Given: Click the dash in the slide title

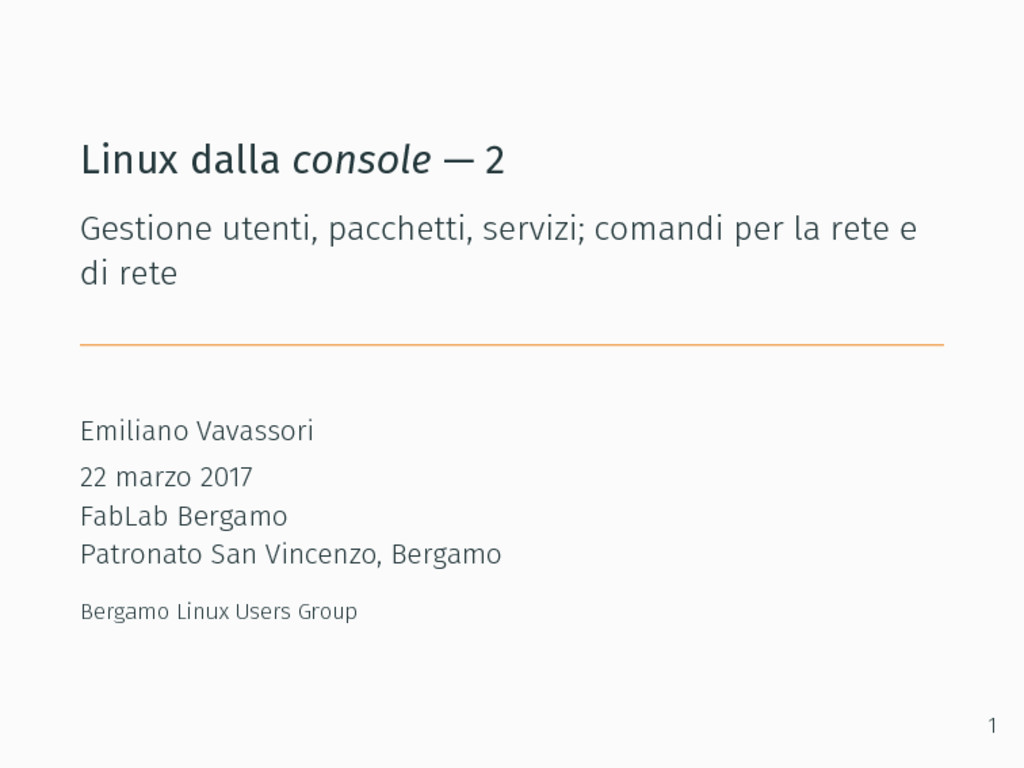Looking at the screenshot, I should pos(458,162).
